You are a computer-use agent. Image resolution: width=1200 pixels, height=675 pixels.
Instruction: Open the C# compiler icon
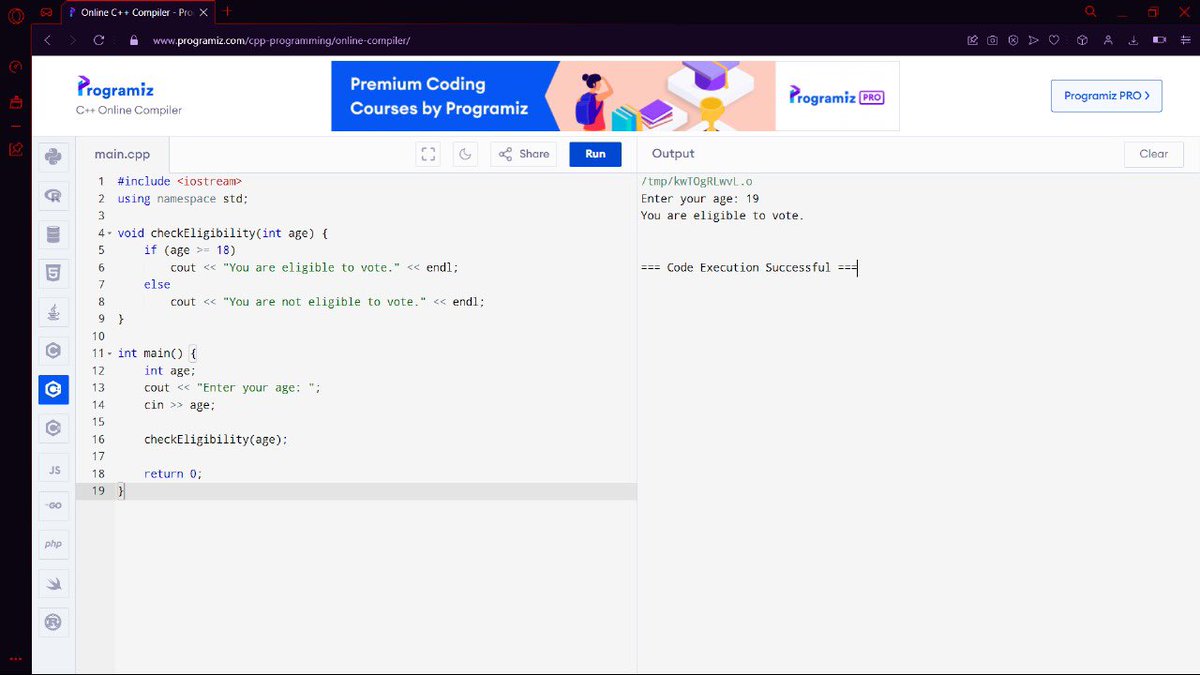[x=53, y=428]
